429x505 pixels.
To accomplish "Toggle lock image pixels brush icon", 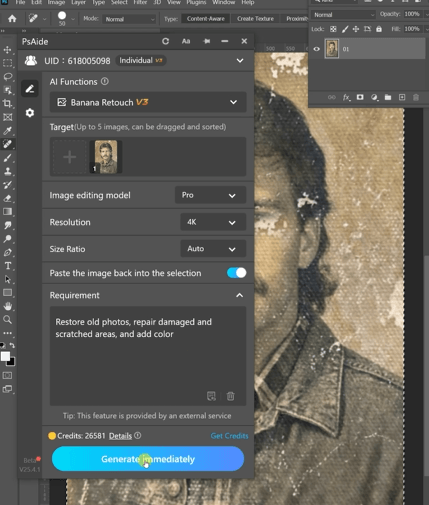I will tap(345, 29).
